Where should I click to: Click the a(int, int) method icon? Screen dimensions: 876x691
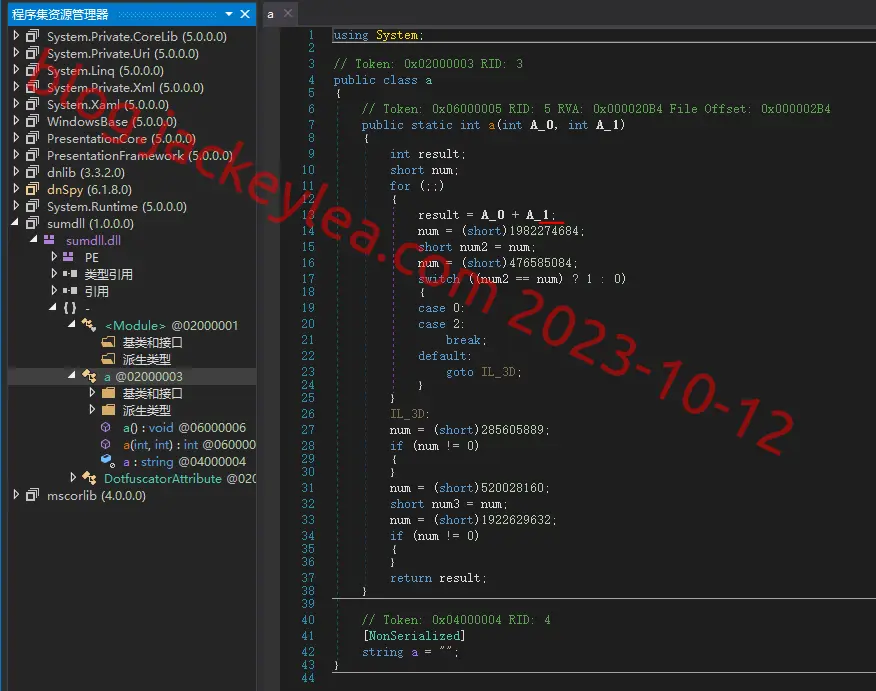pyautogui.click(x=106, y=444)
